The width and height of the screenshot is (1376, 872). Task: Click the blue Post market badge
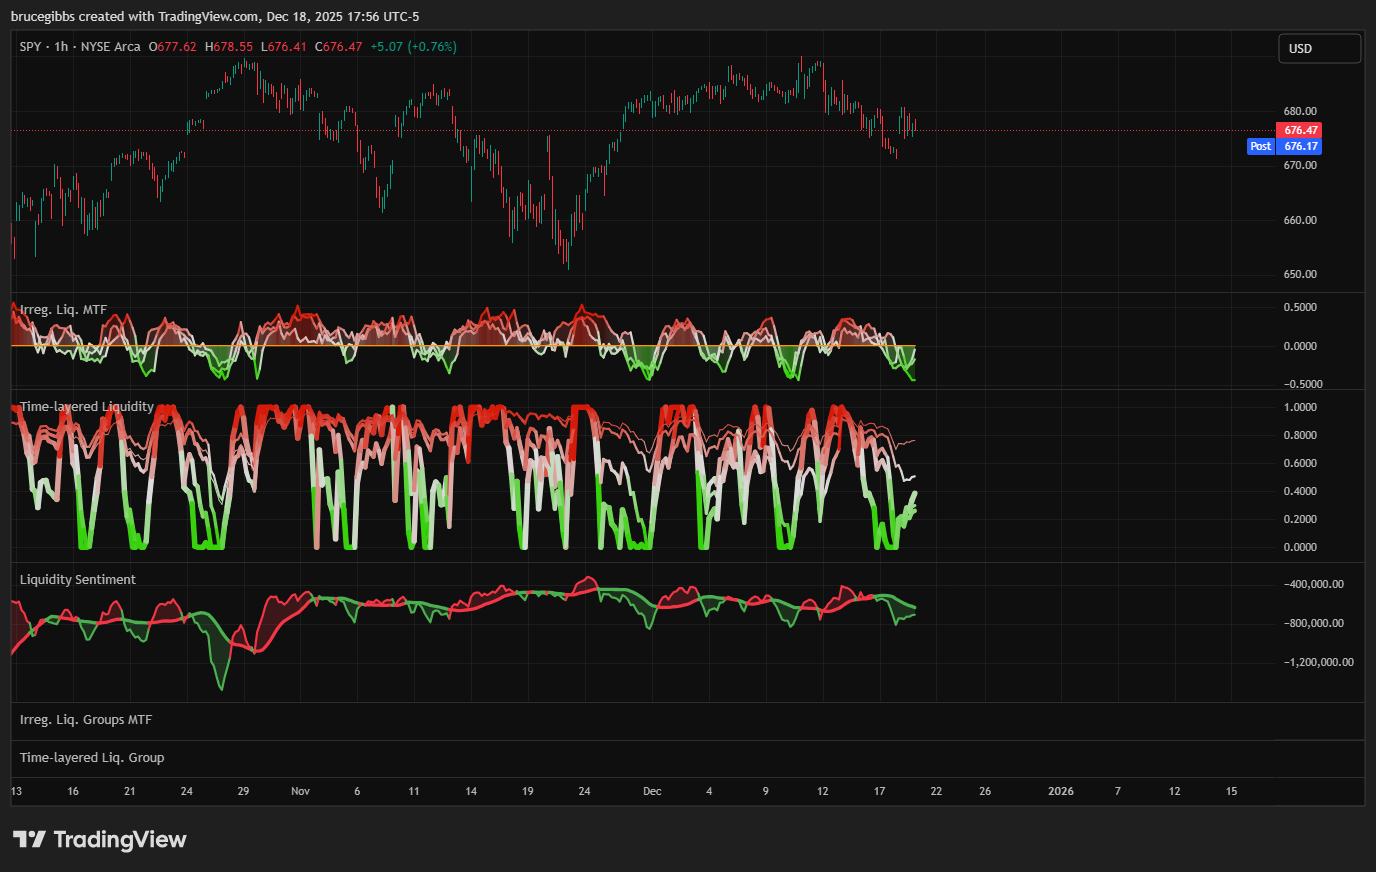1260,146
